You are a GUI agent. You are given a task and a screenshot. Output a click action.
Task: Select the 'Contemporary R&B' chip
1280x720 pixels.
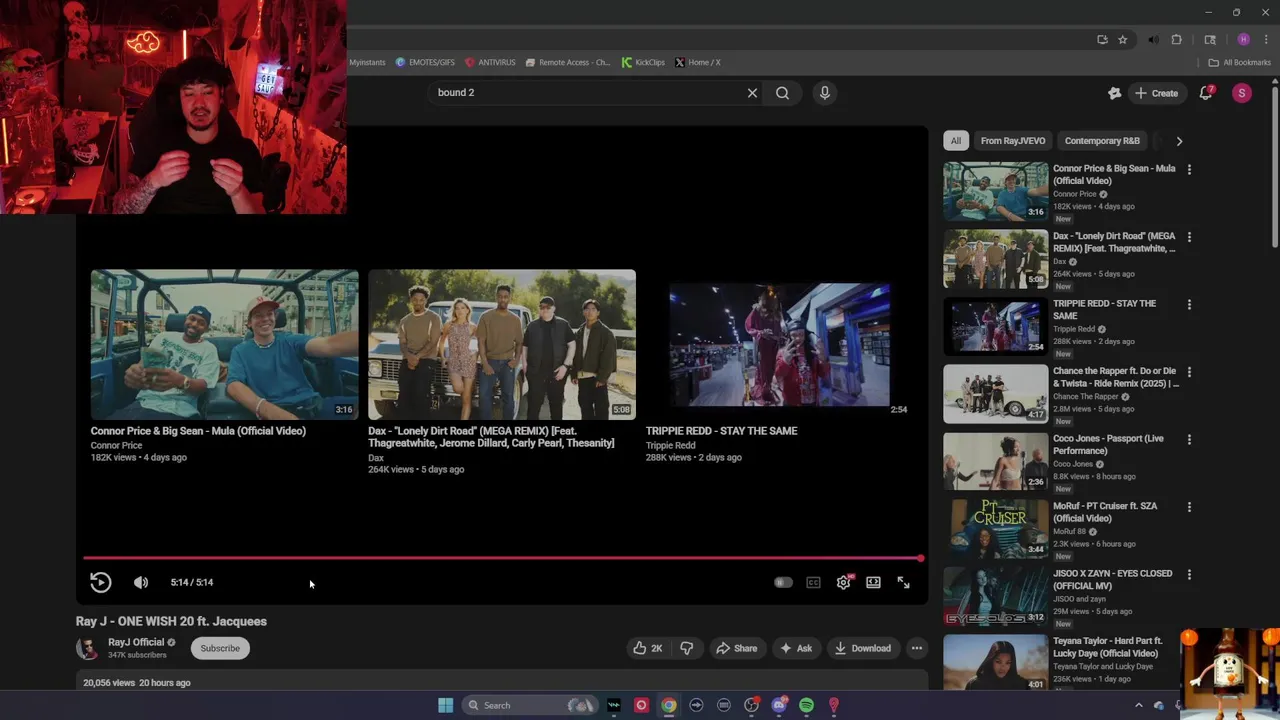pyautogui.click(x=1102, y=141)
